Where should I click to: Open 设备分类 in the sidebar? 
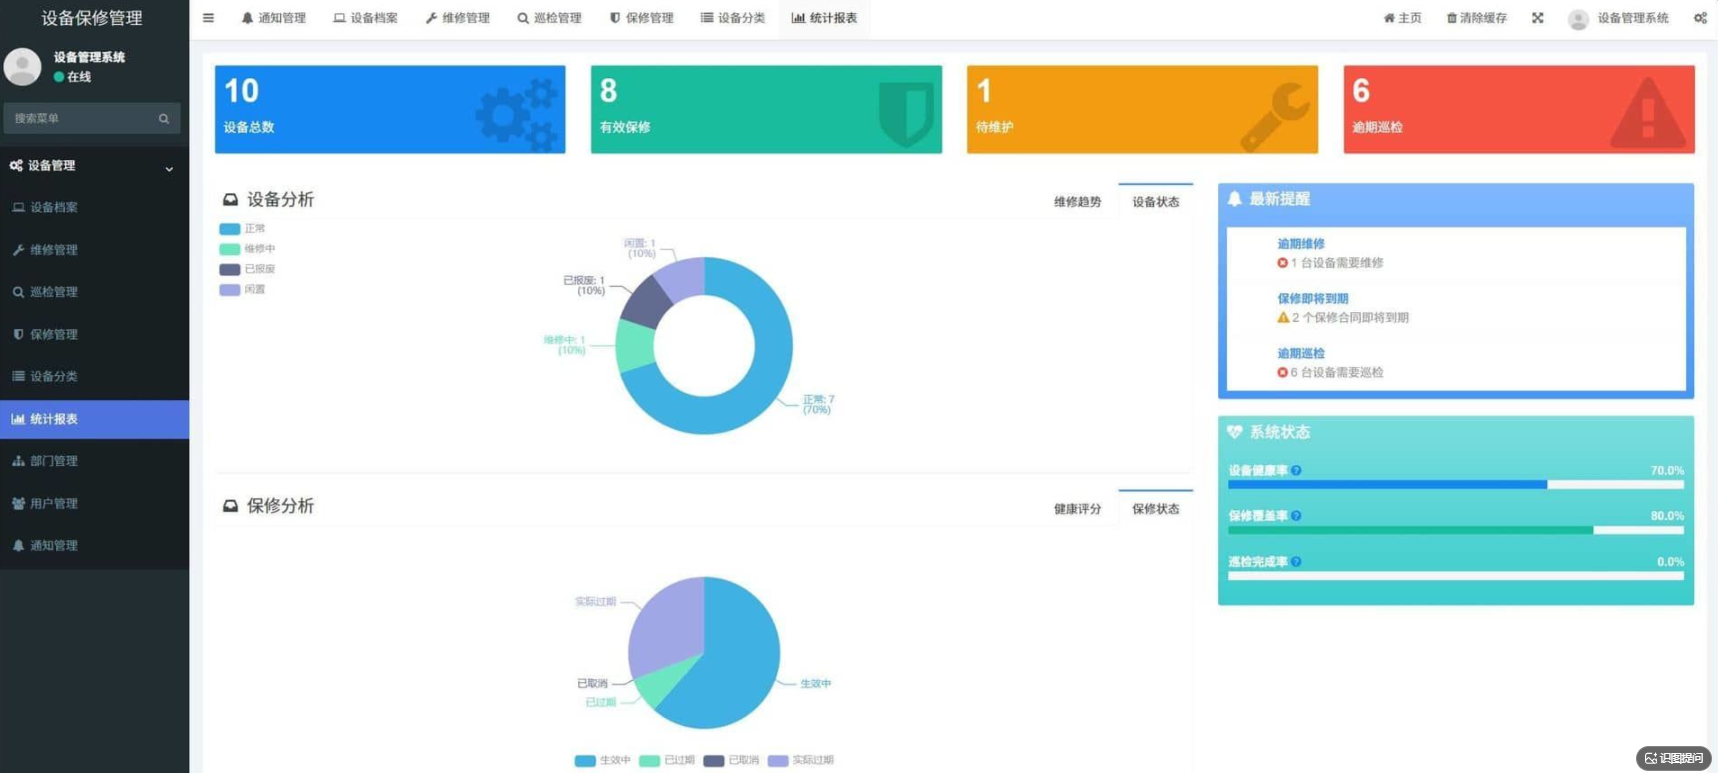(94, 376)
